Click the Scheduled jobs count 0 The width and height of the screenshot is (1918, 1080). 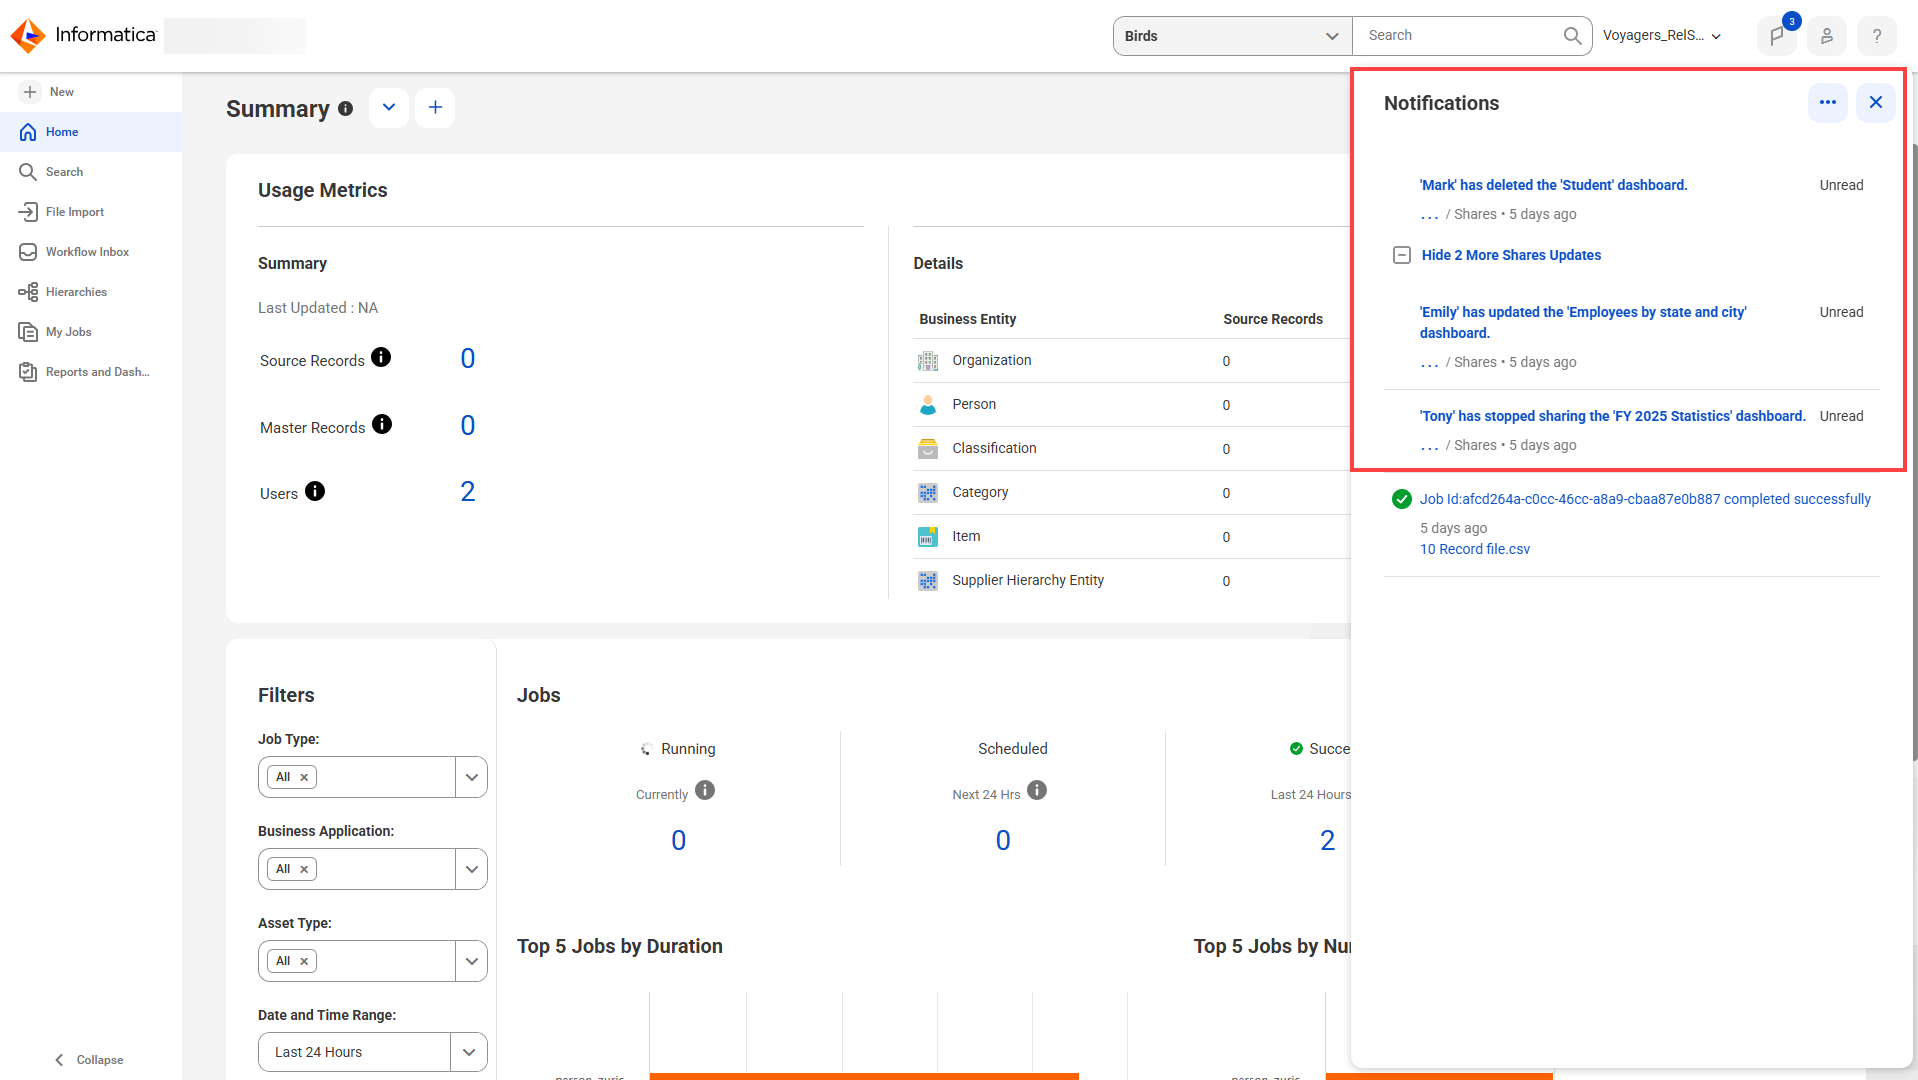[1003, 840]
